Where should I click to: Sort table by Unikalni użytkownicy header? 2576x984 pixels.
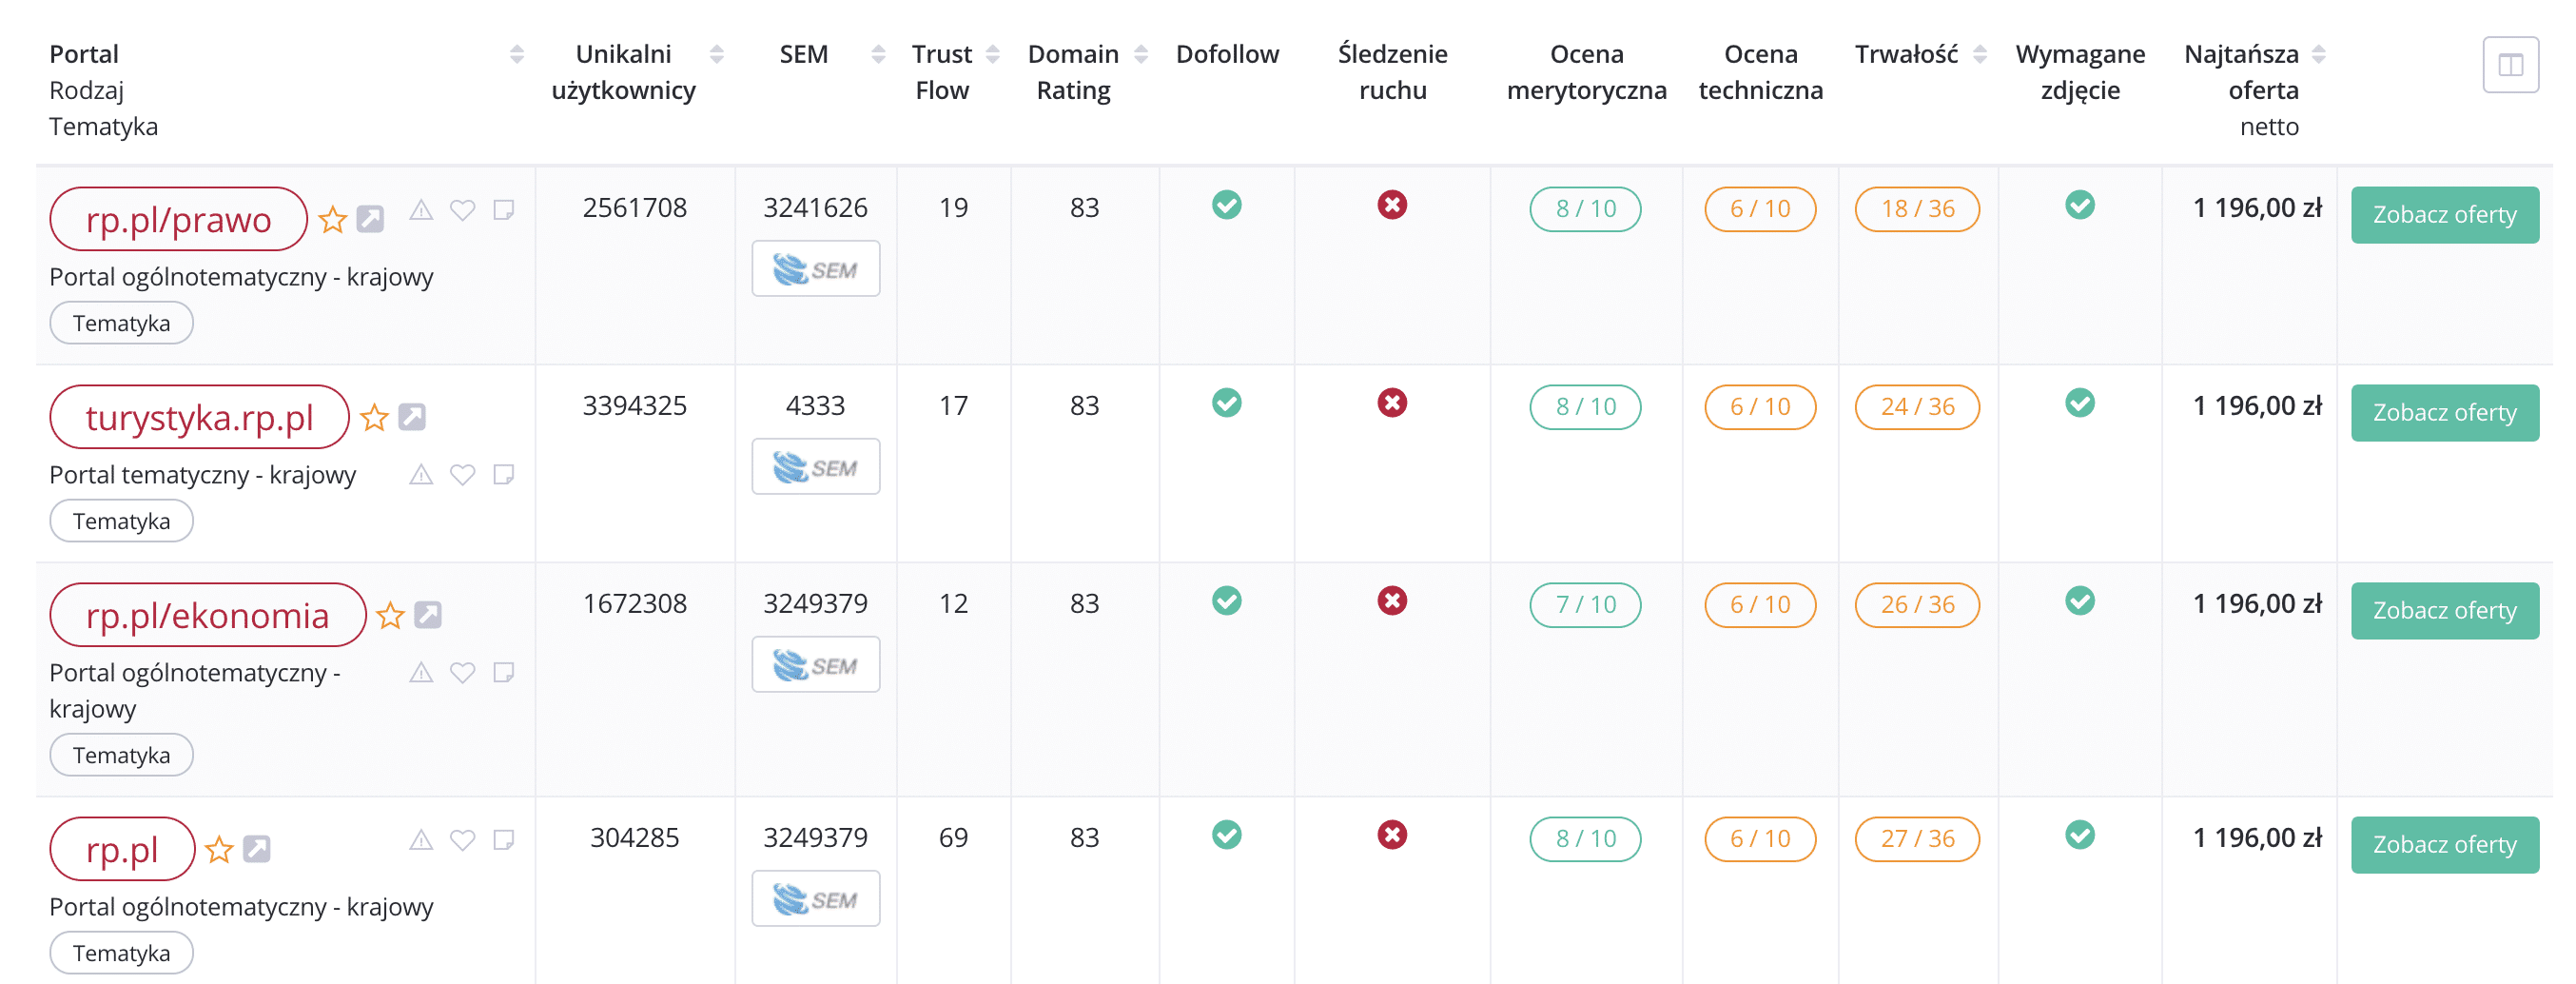click(716, 54)
